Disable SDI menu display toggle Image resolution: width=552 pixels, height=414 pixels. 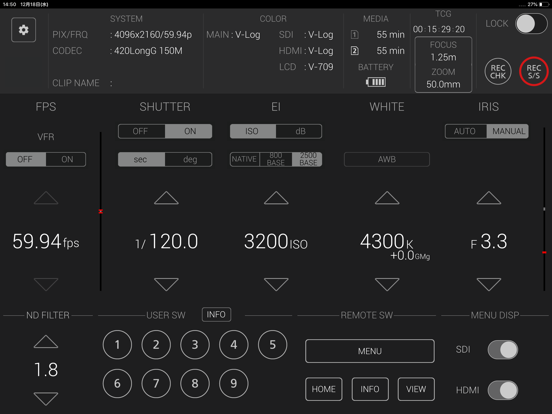pyautogui.click(x=503, y=350)
